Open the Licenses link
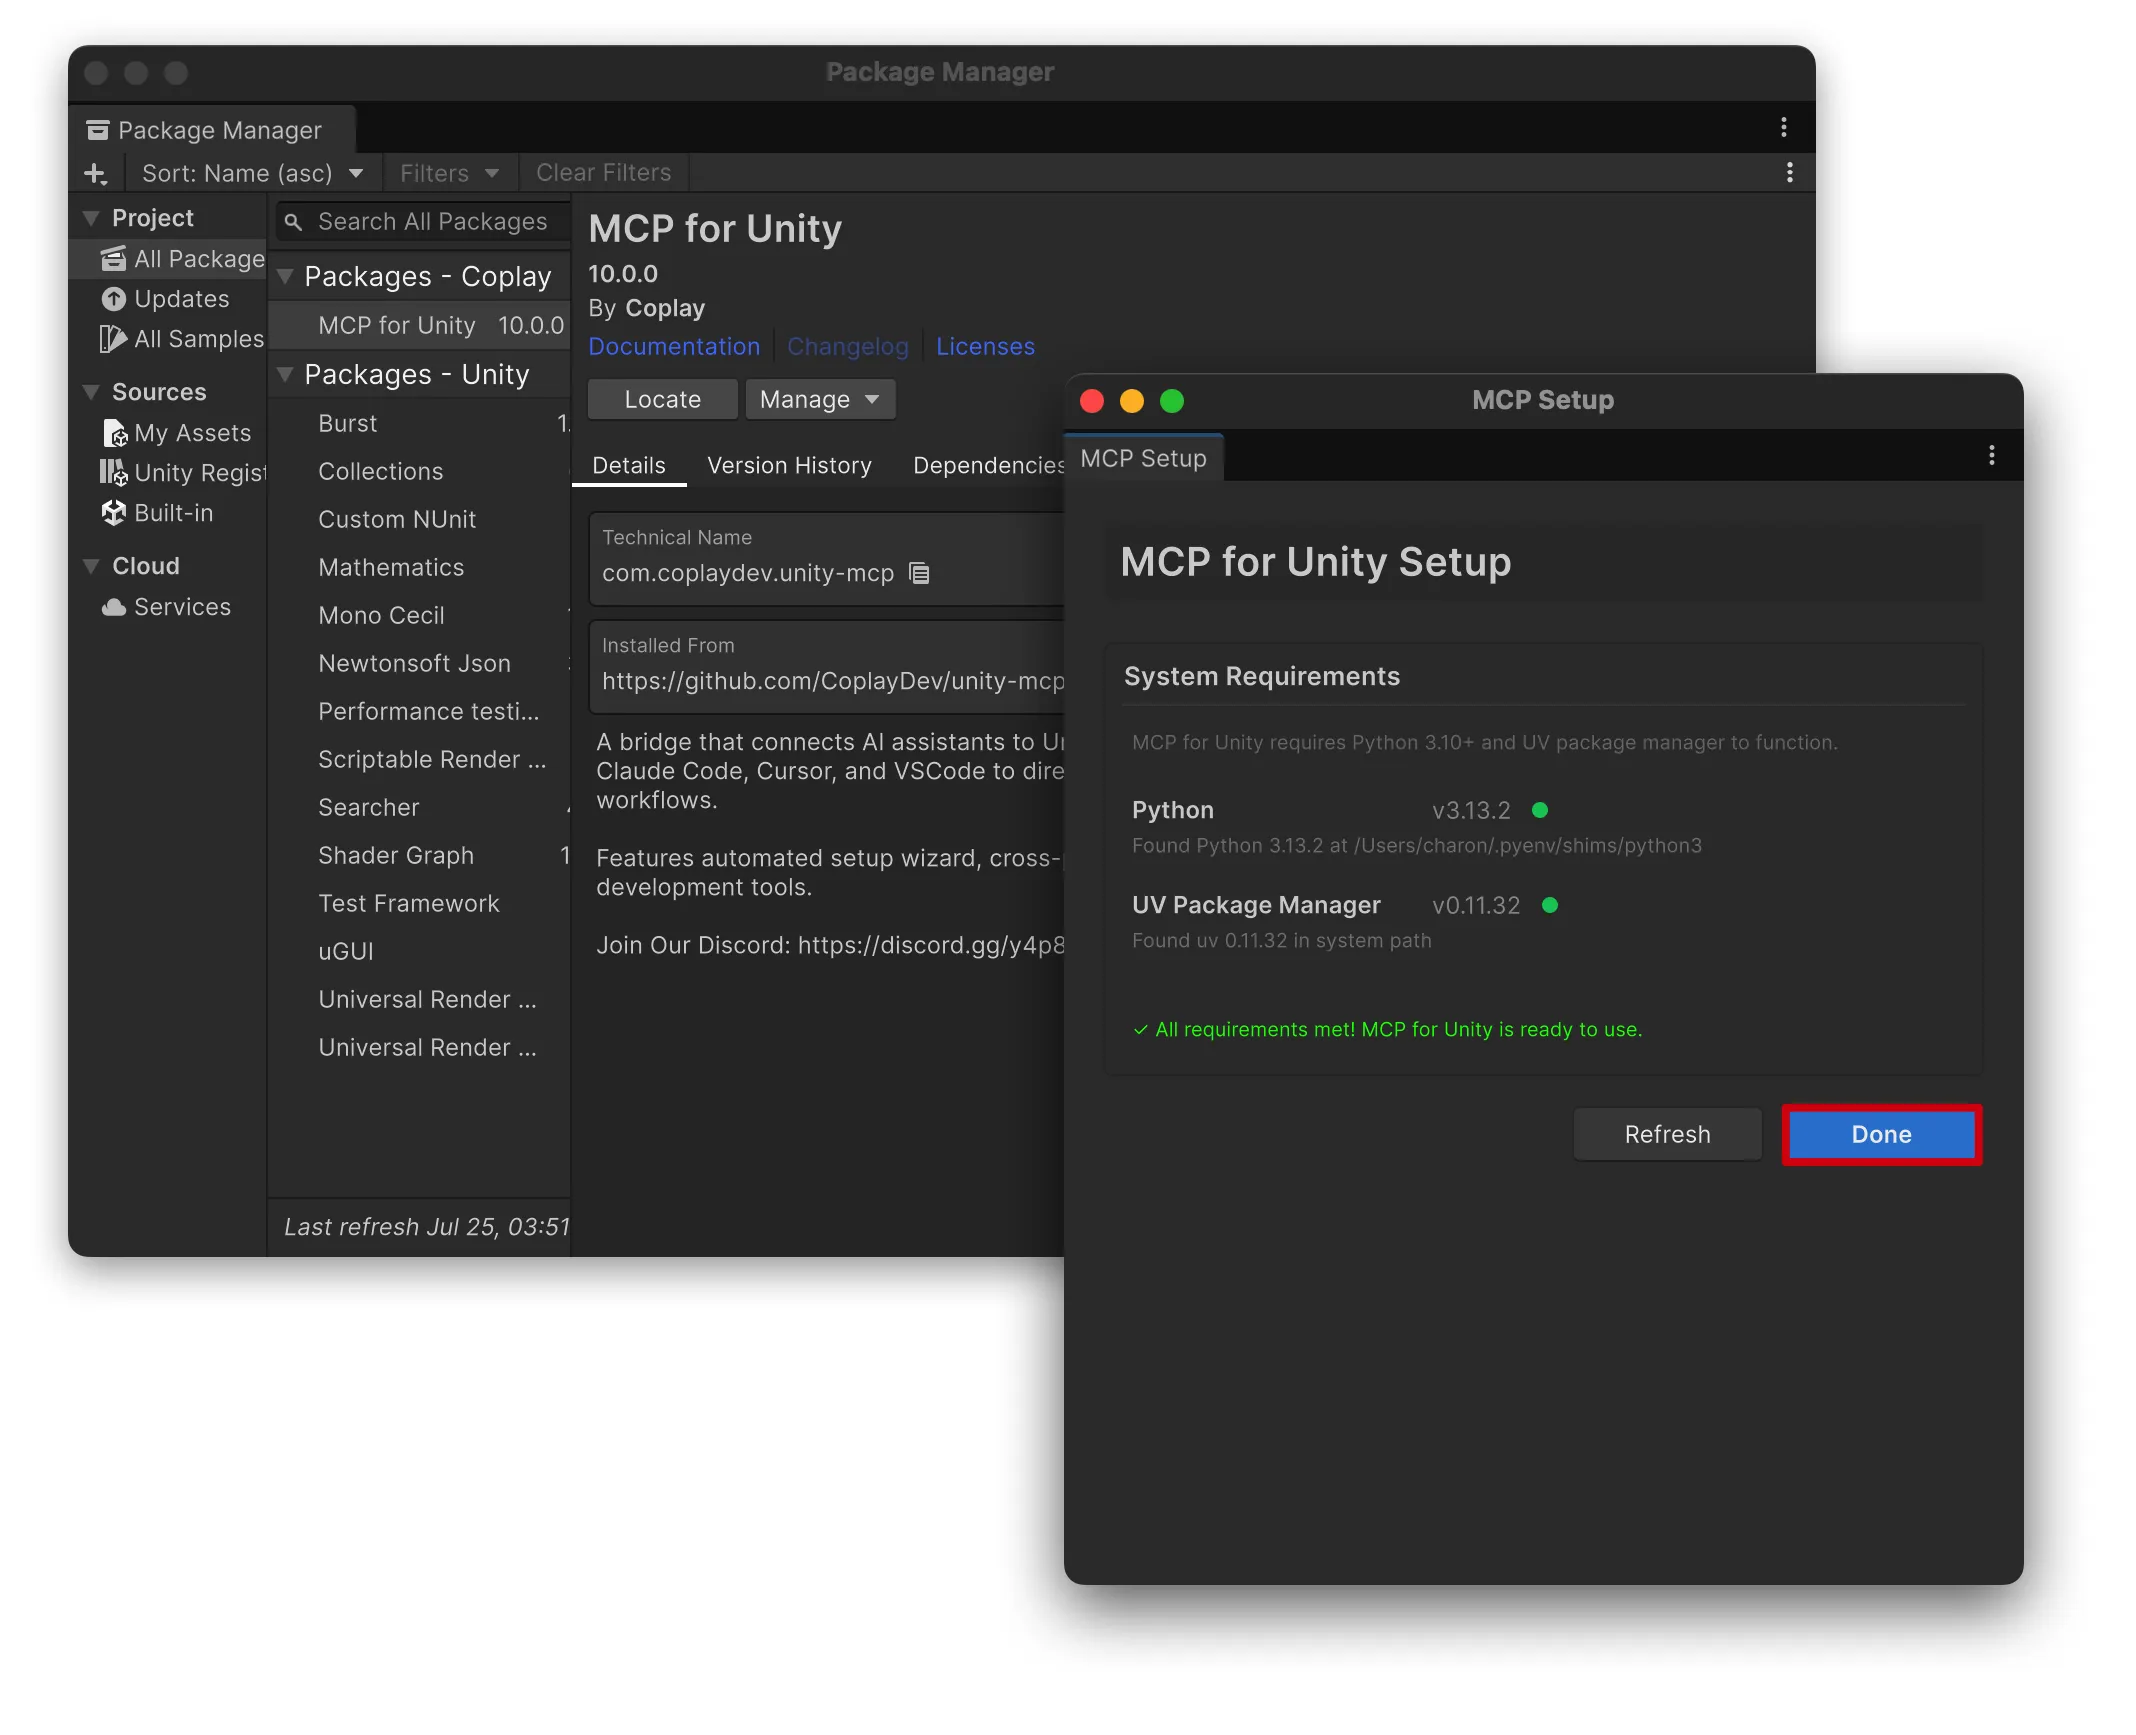2136x1735 pixels. 985,347
